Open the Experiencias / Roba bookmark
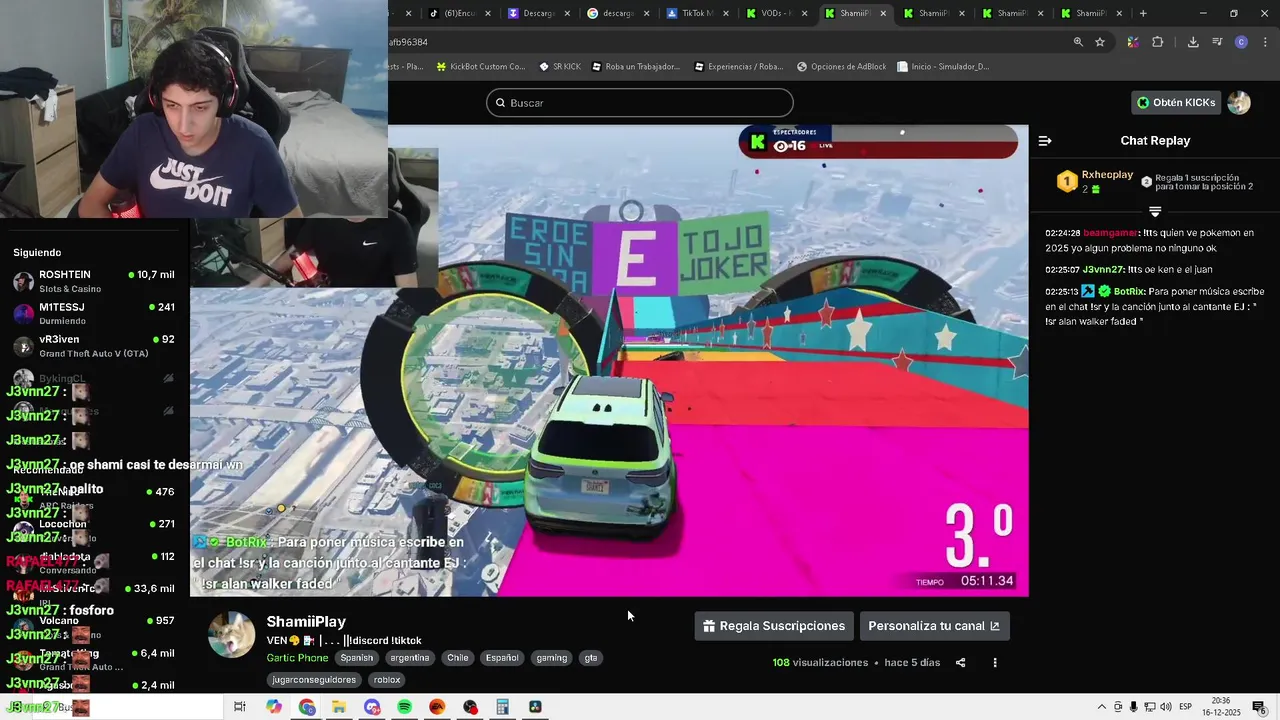Screen dimensions: 1280x720 click(738, 67)
